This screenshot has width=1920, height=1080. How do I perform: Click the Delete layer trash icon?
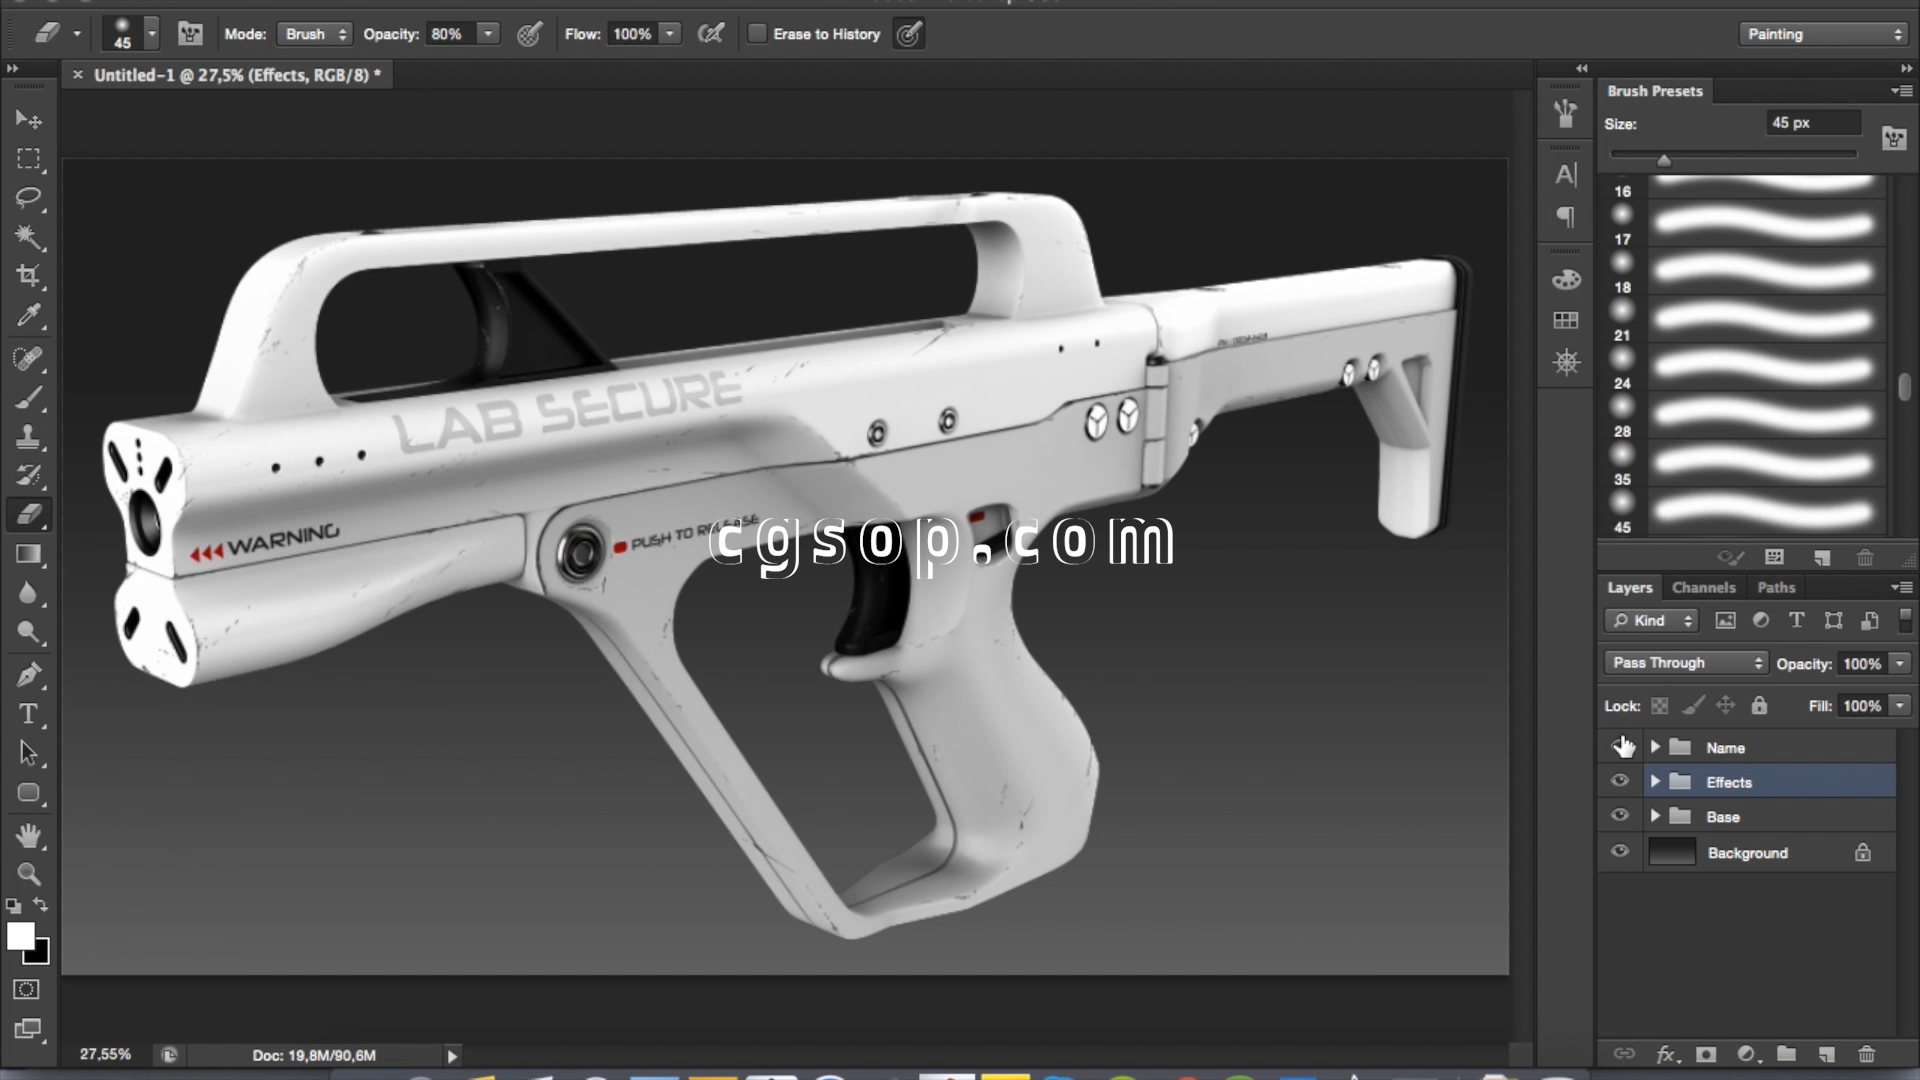click(1866, 1054)
